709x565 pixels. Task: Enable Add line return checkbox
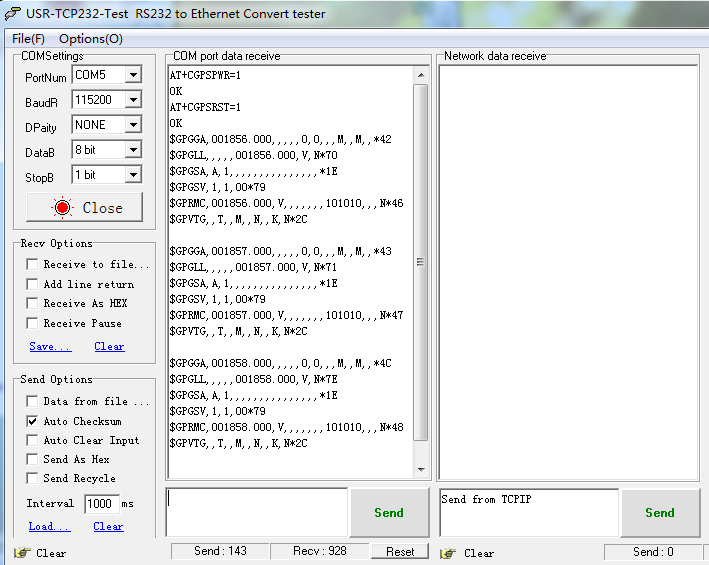(32, 284)
